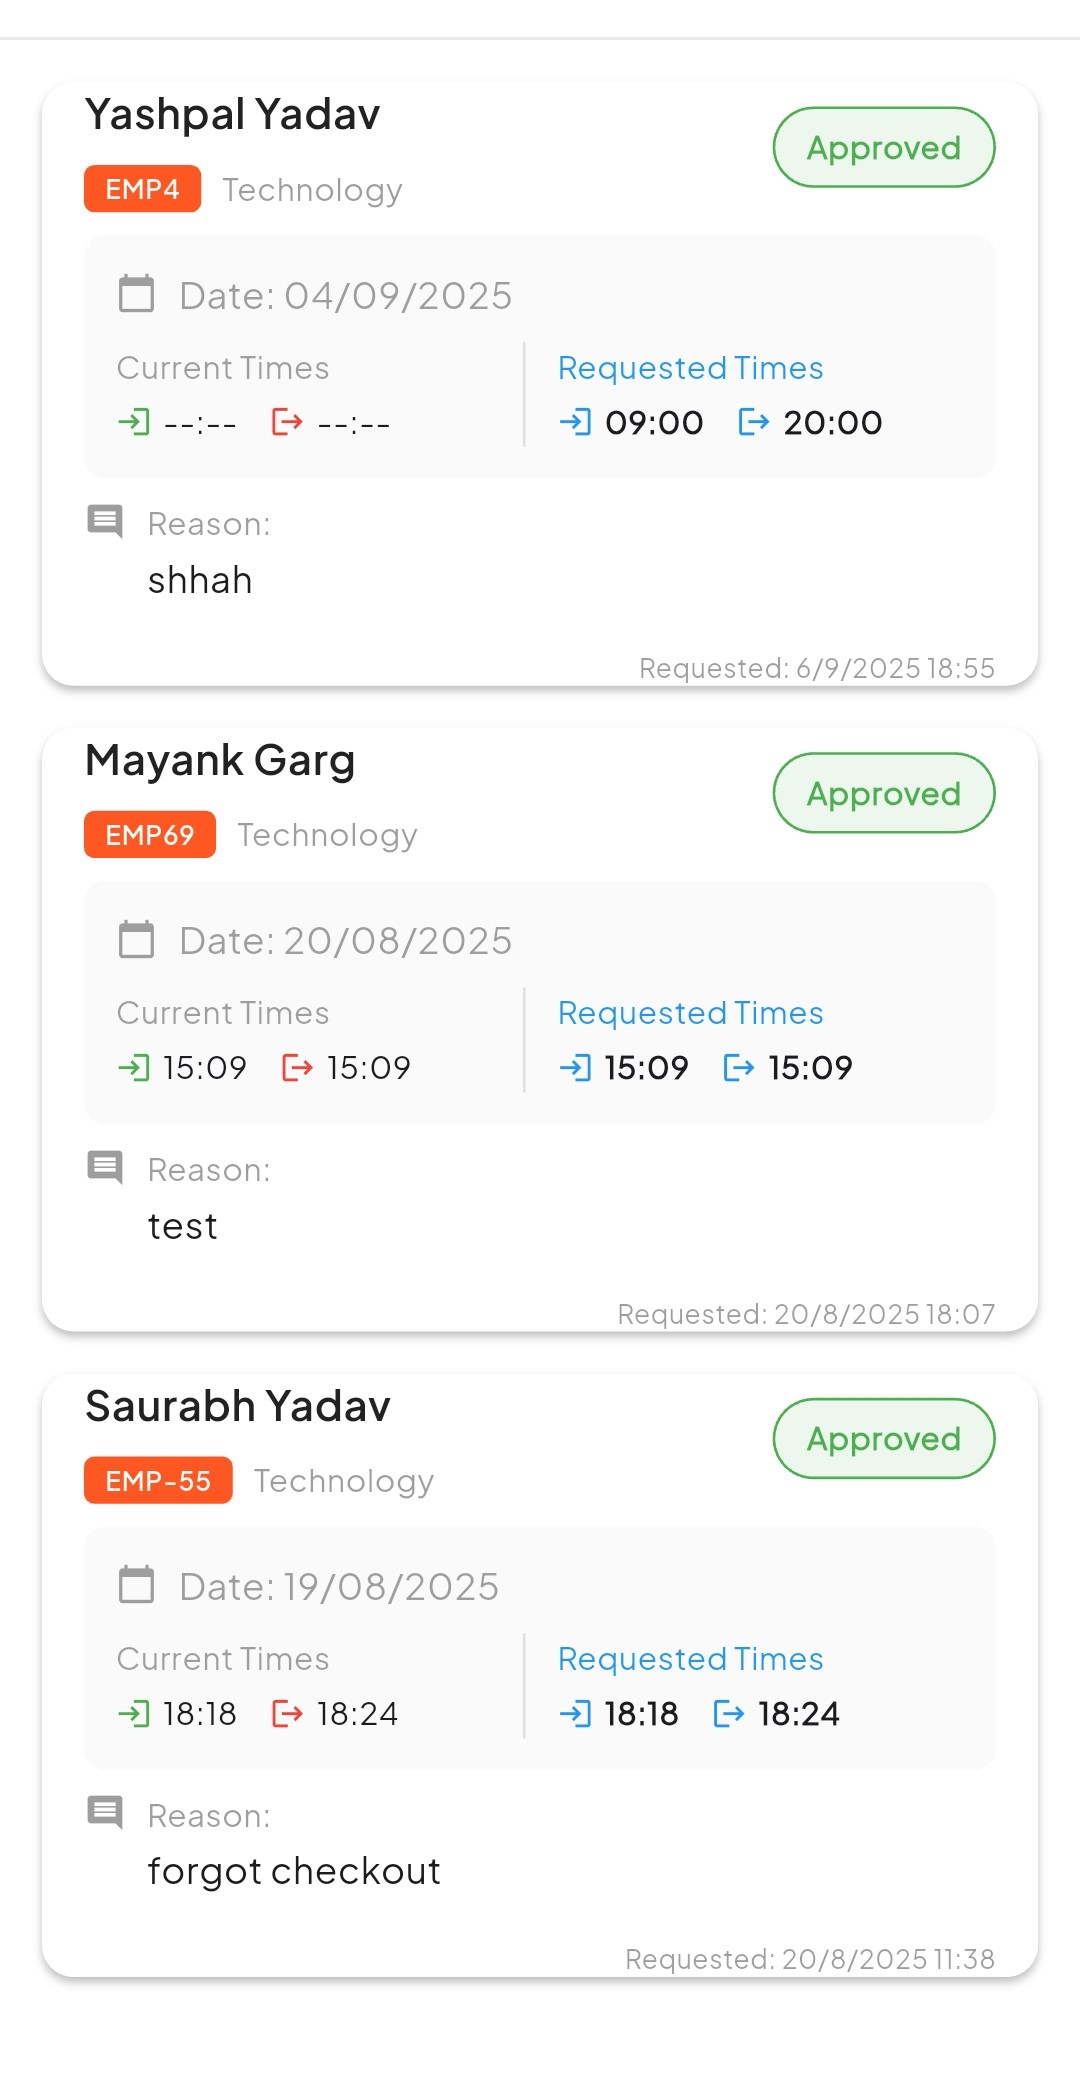Click blue check-out icon beside 20:00
The height and width of the screenshot is (2076, 1080).
pos(754,422)
